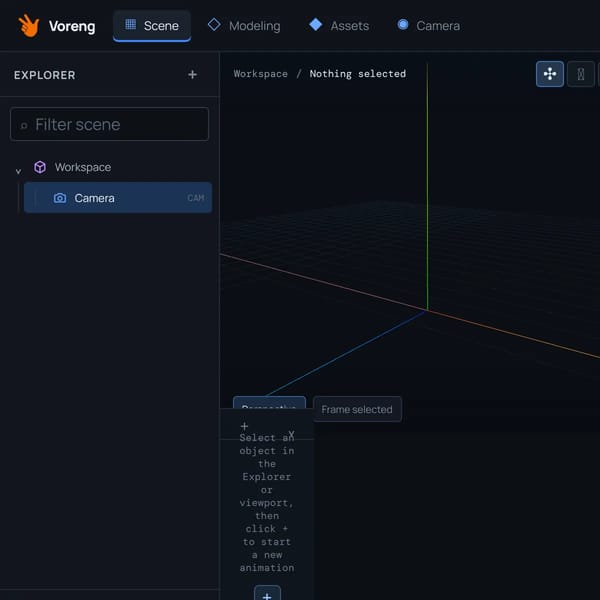Click the Voreng brand name
600x600 pixels.
pos(72,26)
